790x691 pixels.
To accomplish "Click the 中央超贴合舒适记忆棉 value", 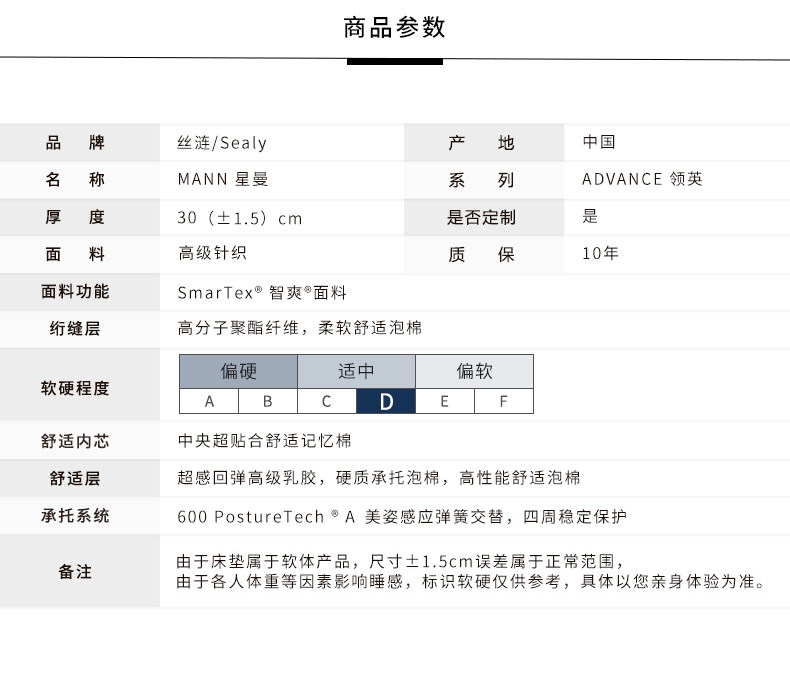I will [265, 441].
